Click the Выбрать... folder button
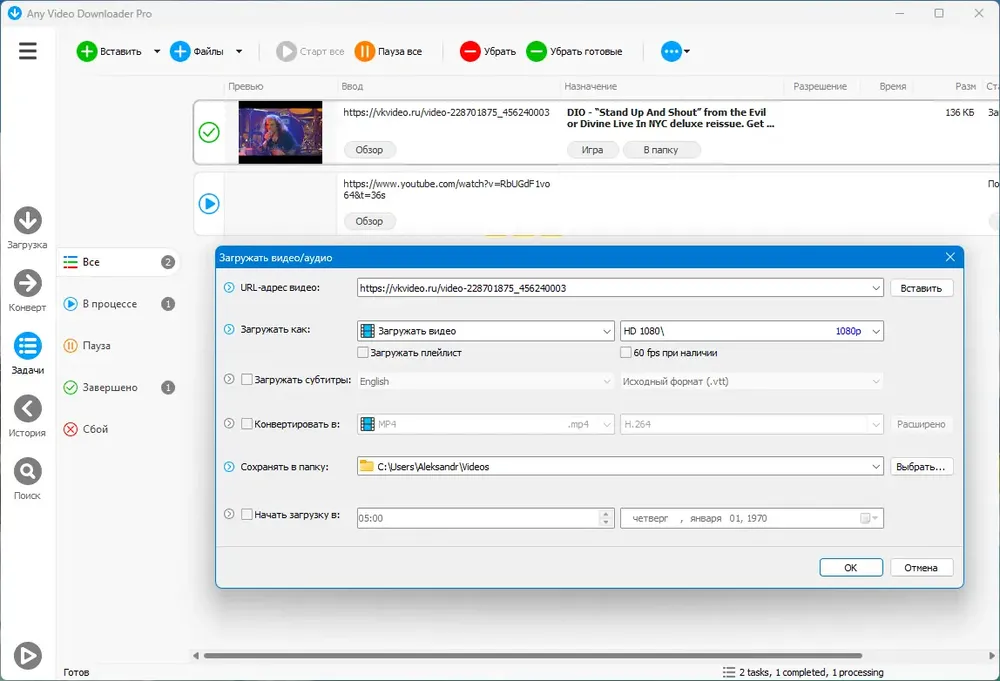Viewport: 1000px width, 681px height. click(921, 467)
